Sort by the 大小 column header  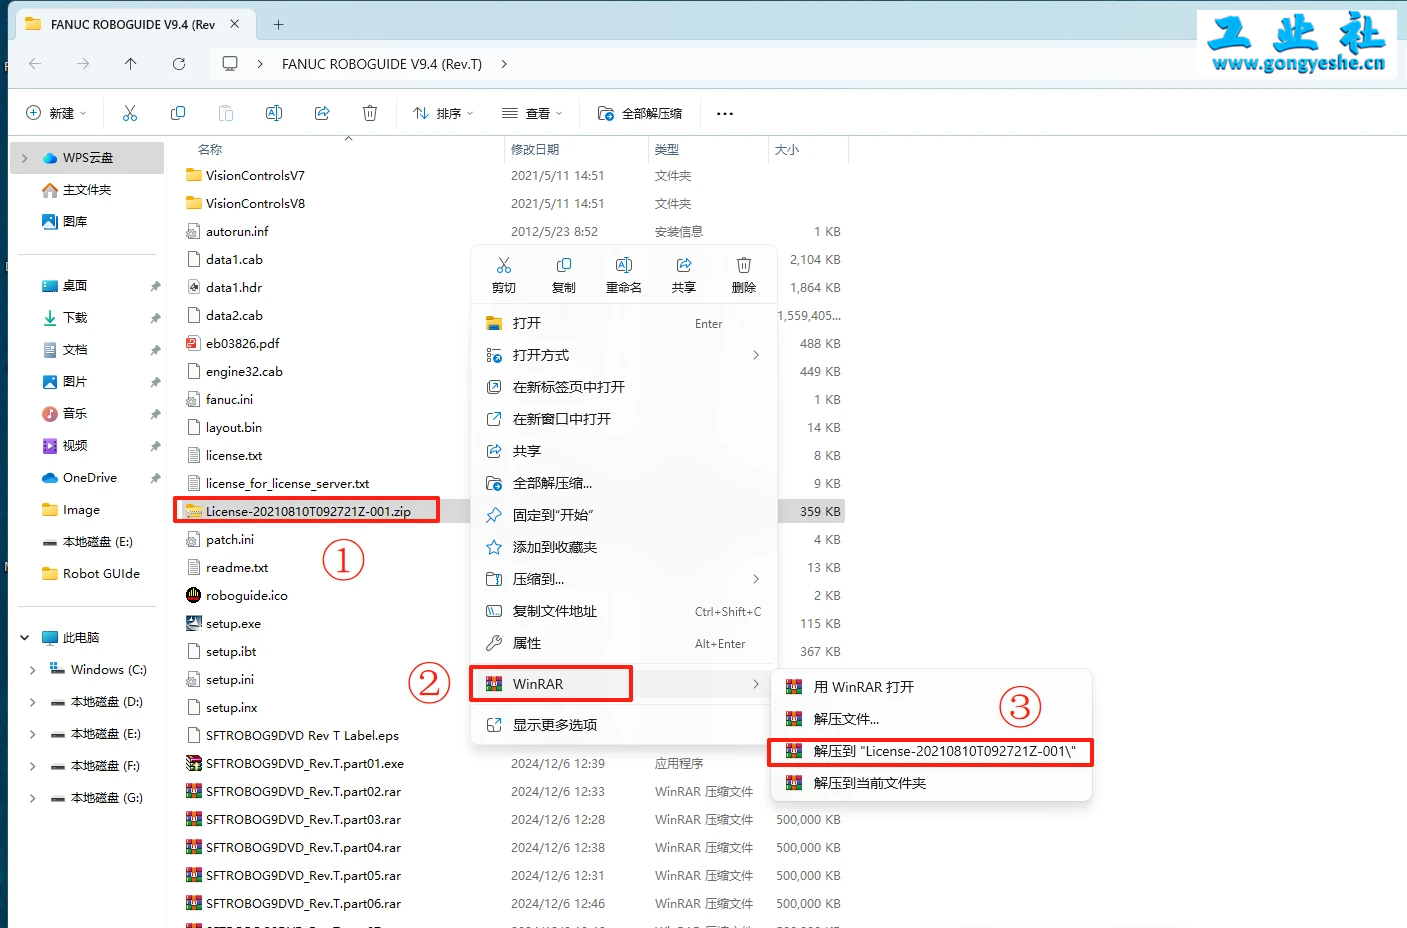pos(787,150)
